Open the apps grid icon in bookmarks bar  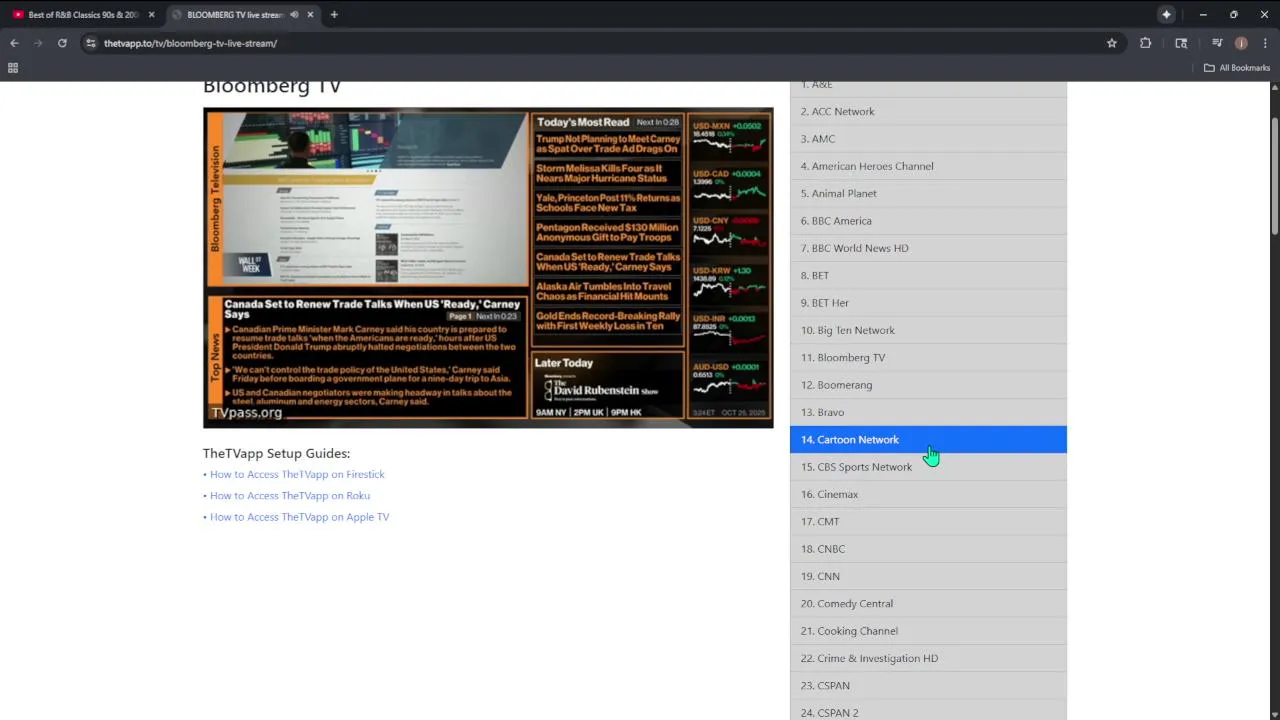coord(13,68)
